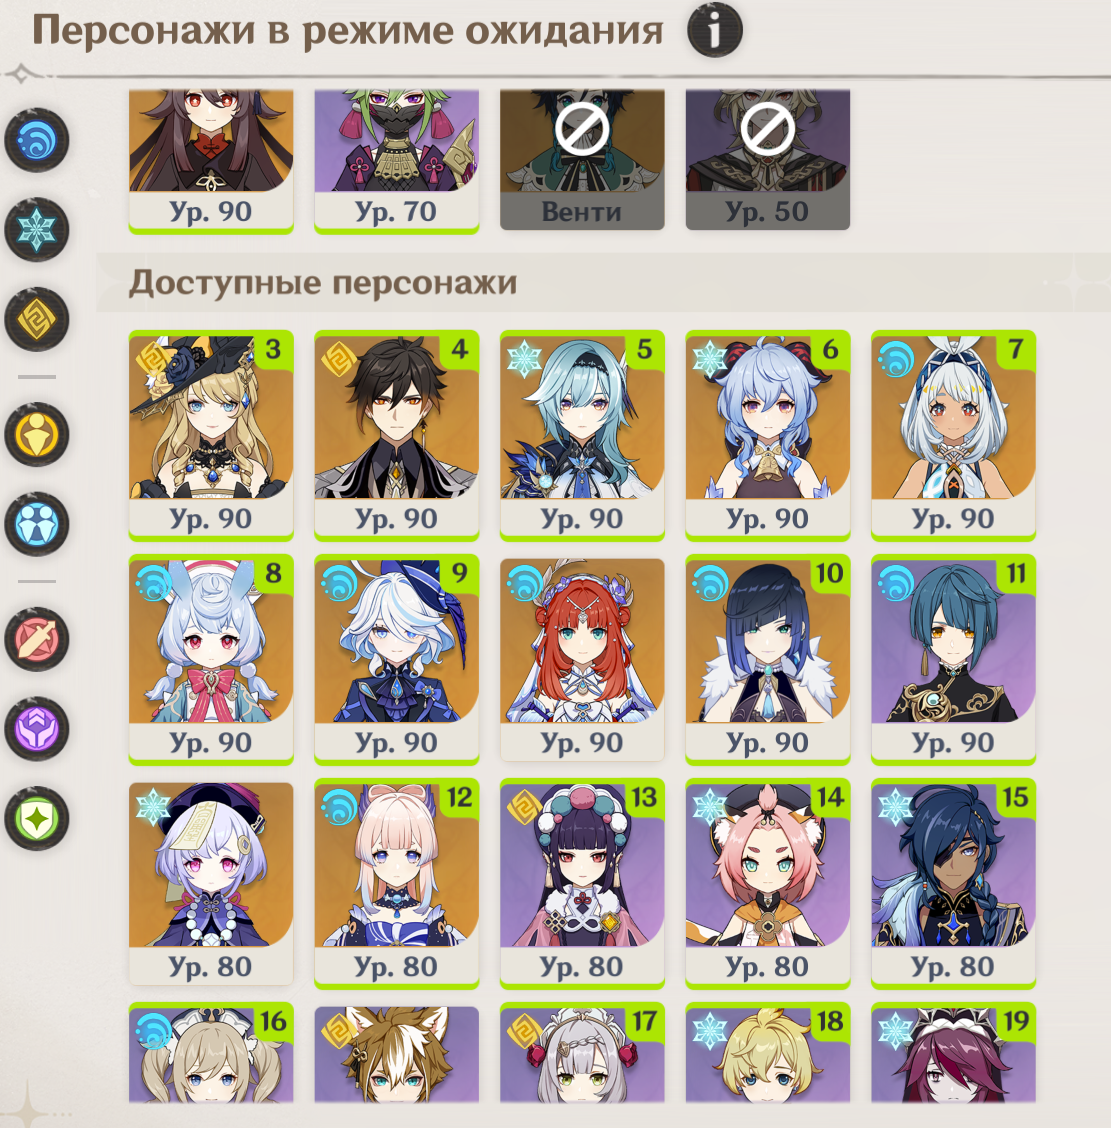Pick the disabled Венти standby card

click(582, 160)
